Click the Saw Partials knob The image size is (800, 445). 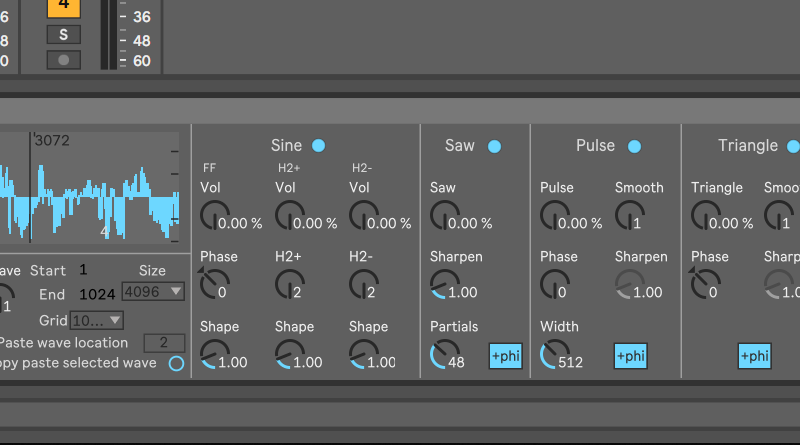tap(442, 354)
